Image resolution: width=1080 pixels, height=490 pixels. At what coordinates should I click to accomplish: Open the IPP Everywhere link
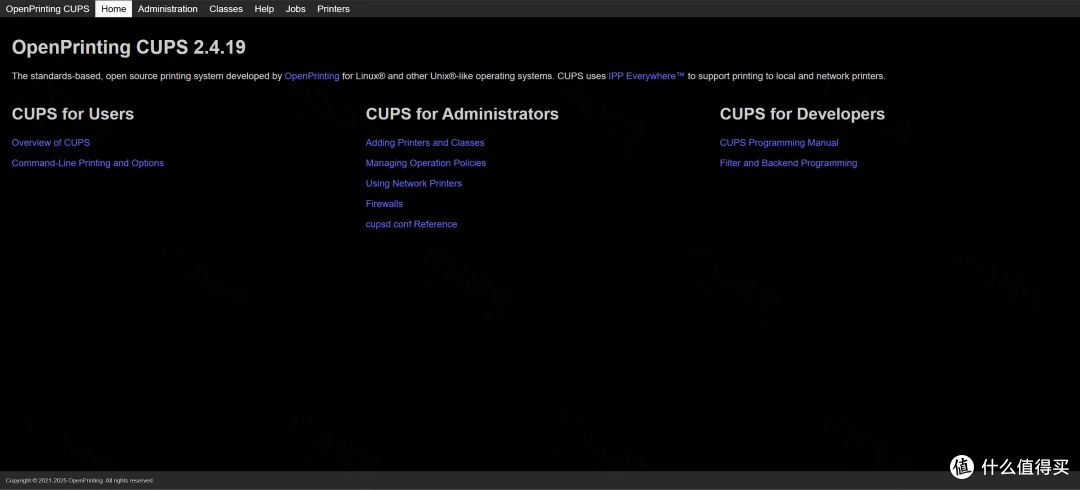click(646, 76)
